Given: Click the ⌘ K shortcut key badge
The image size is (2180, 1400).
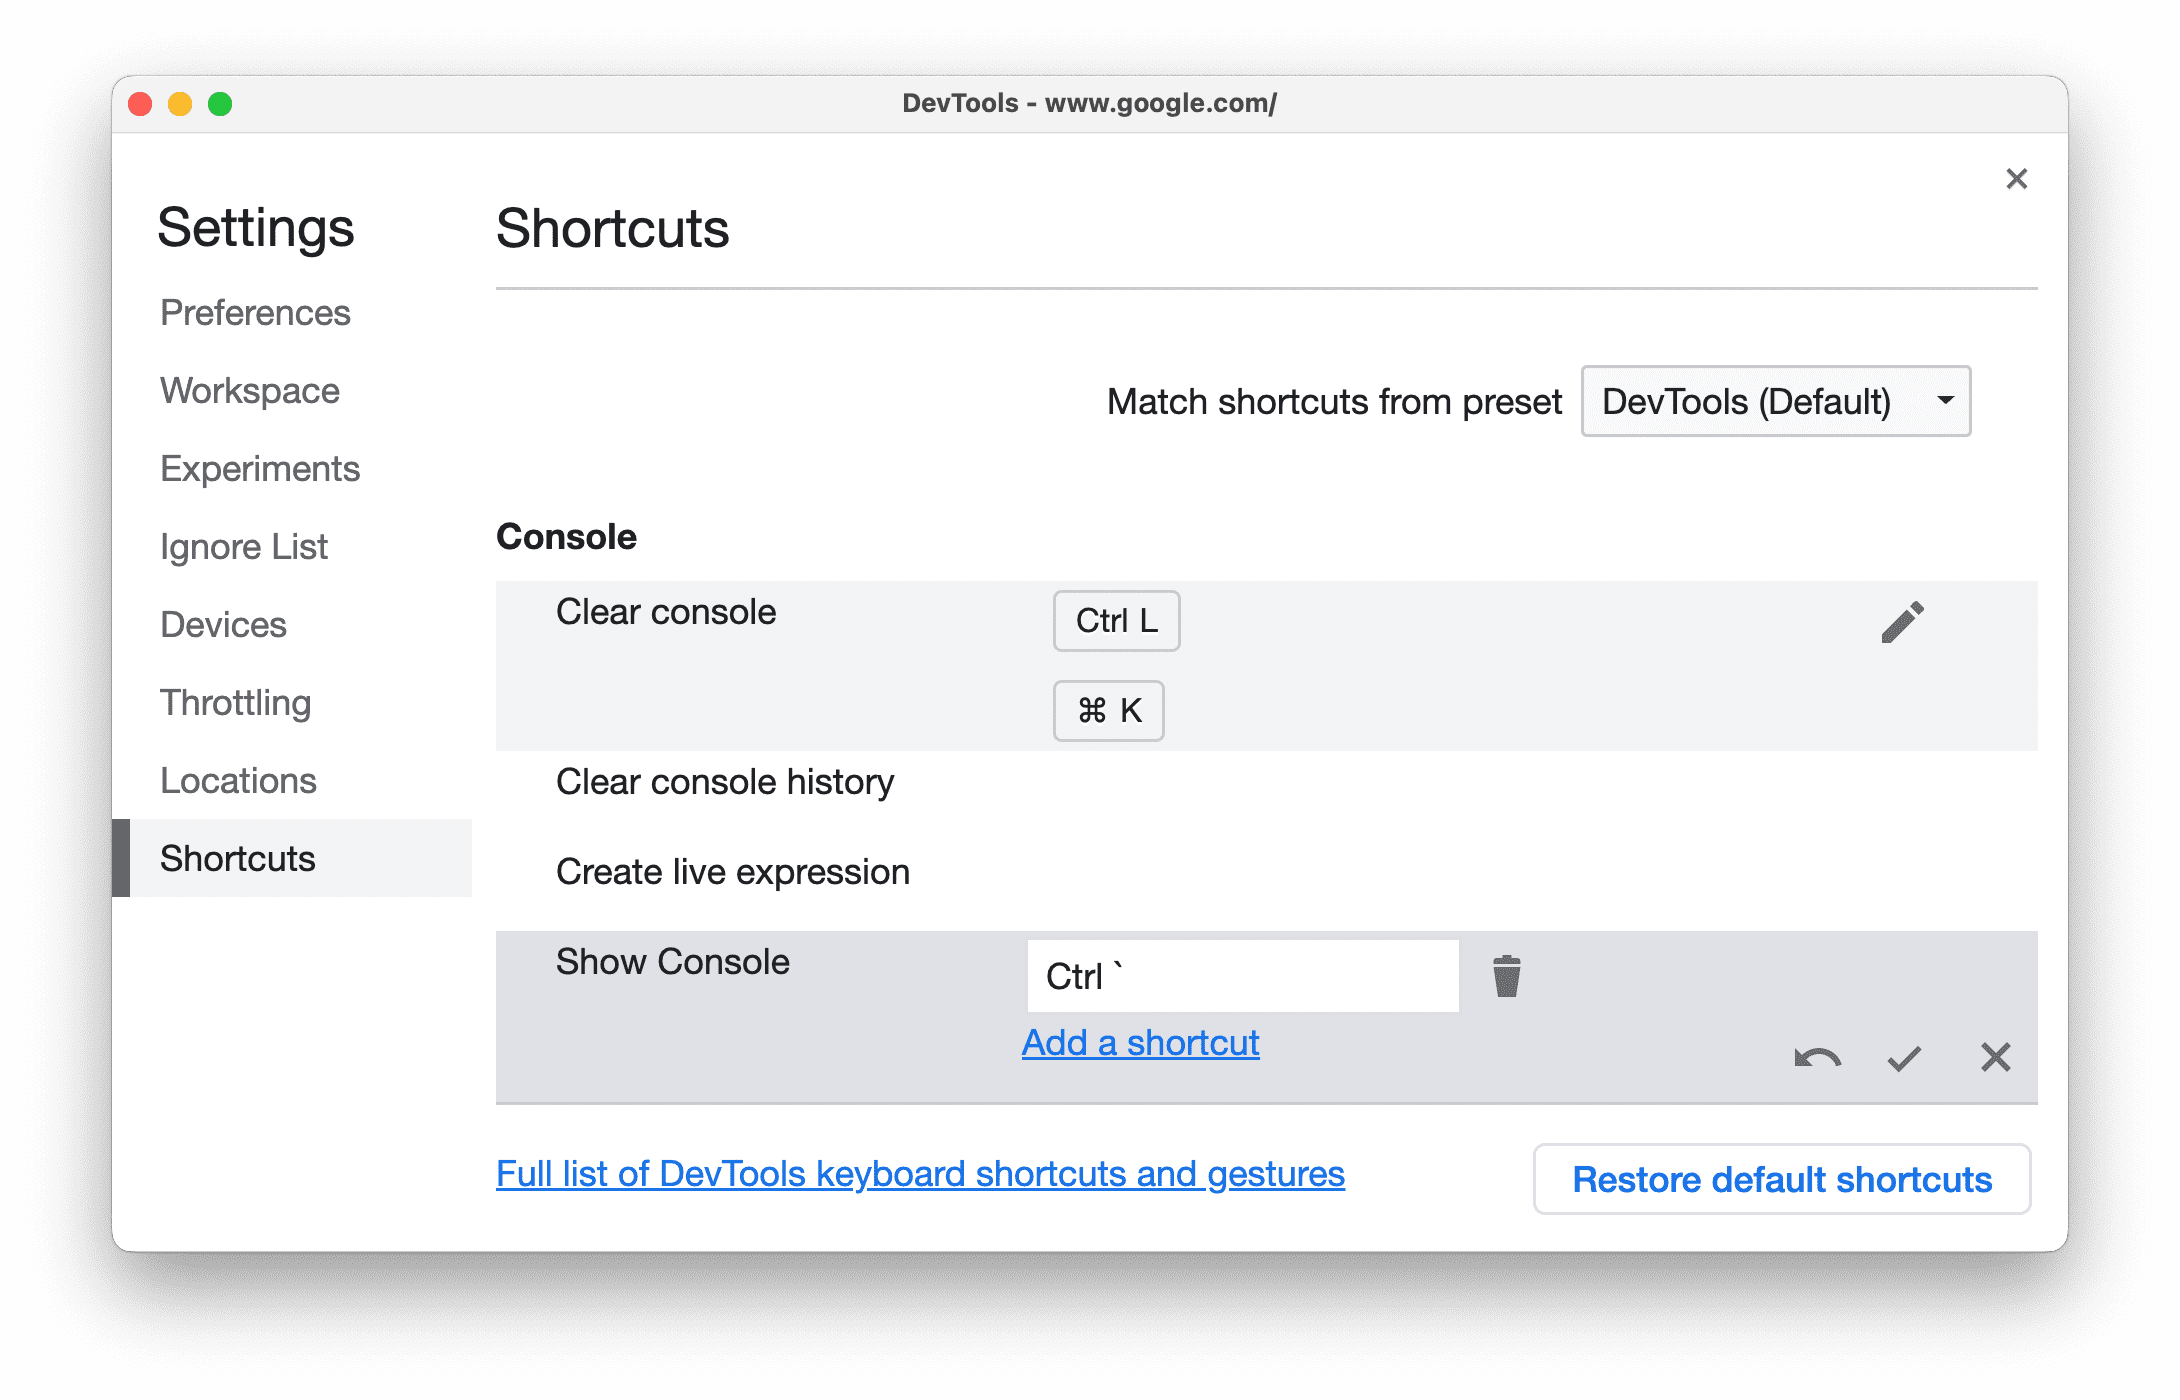Looking at the screenshot, I should [1112, 707].
